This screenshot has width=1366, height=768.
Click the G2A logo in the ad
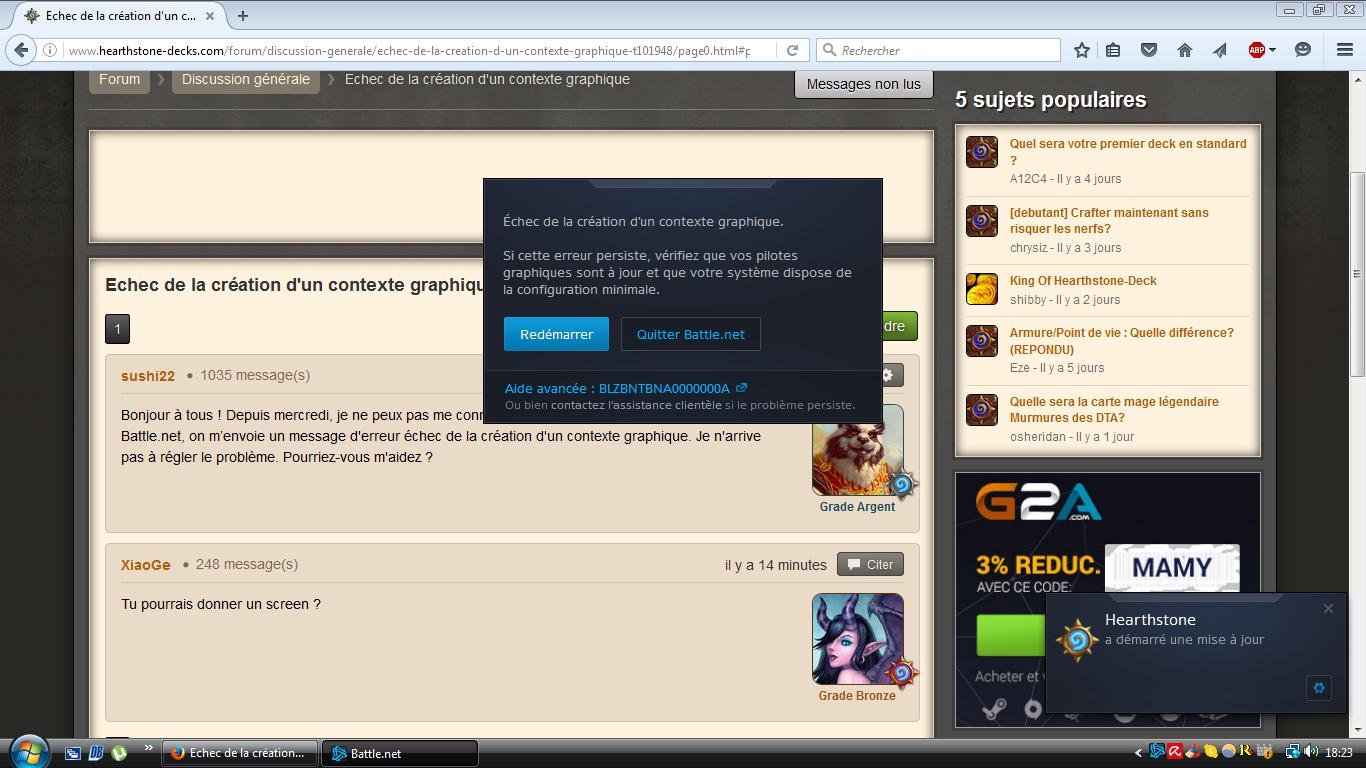point(1038,503)
